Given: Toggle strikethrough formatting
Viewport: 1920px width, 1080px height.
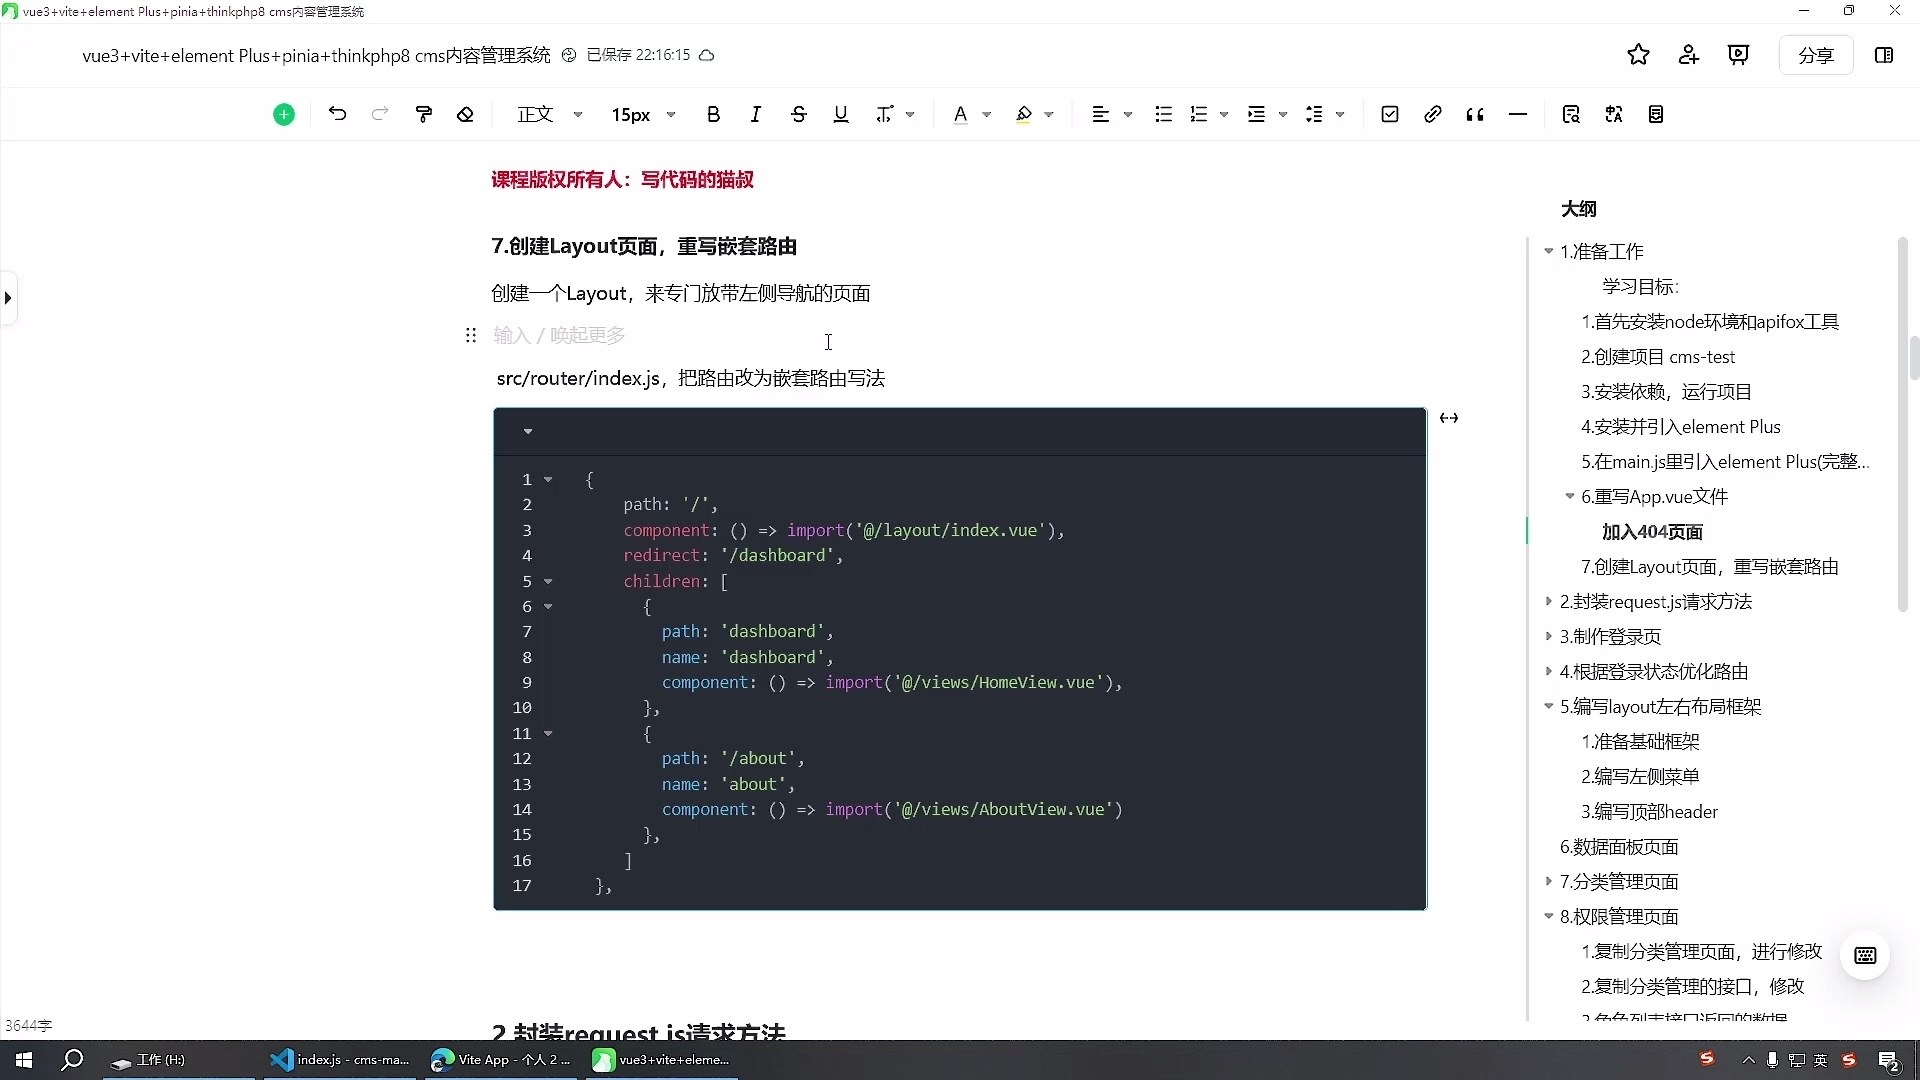Looking at the screenshot, I should point(798,114).
